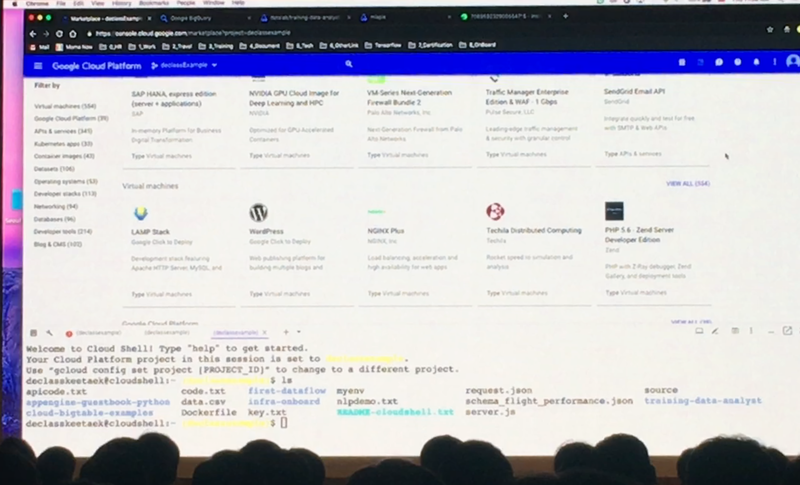The width and height of the screenshot is (800, 485).
Task: Open the Cloud Shell session dropdown arrow
Action: (x=298, y=332)
